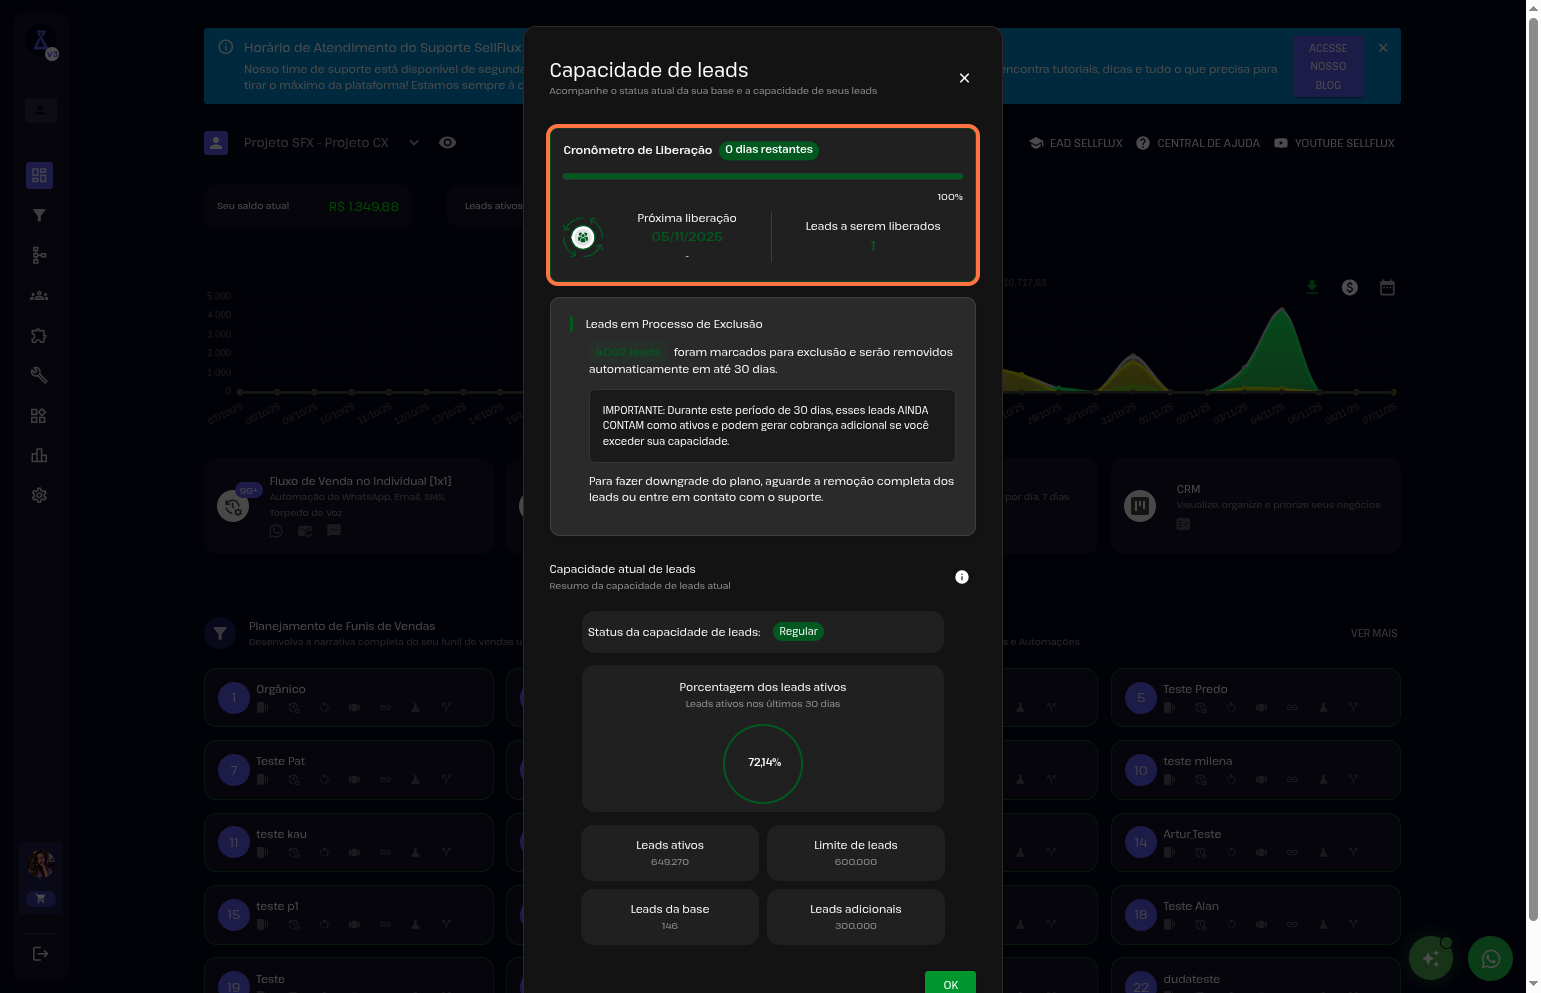Click the funnel icon in the left sidebar
The width and height of the screenshot is (1541, 993).
pyautogui.click(x=39, y=215)
